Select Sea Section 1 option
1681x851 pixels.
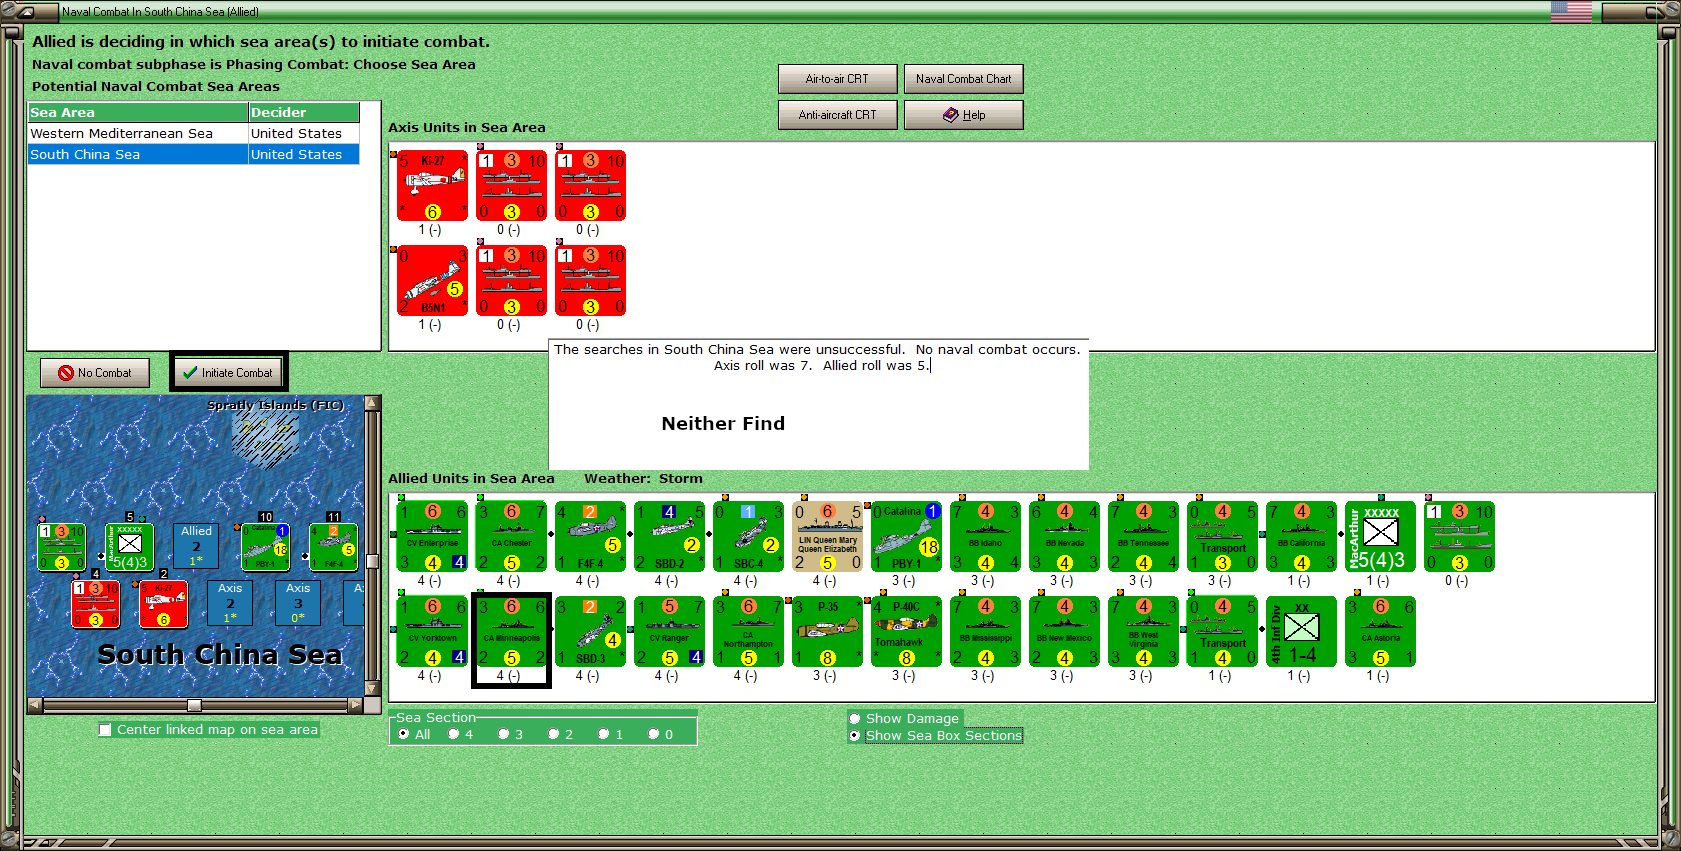coord(604,734)
